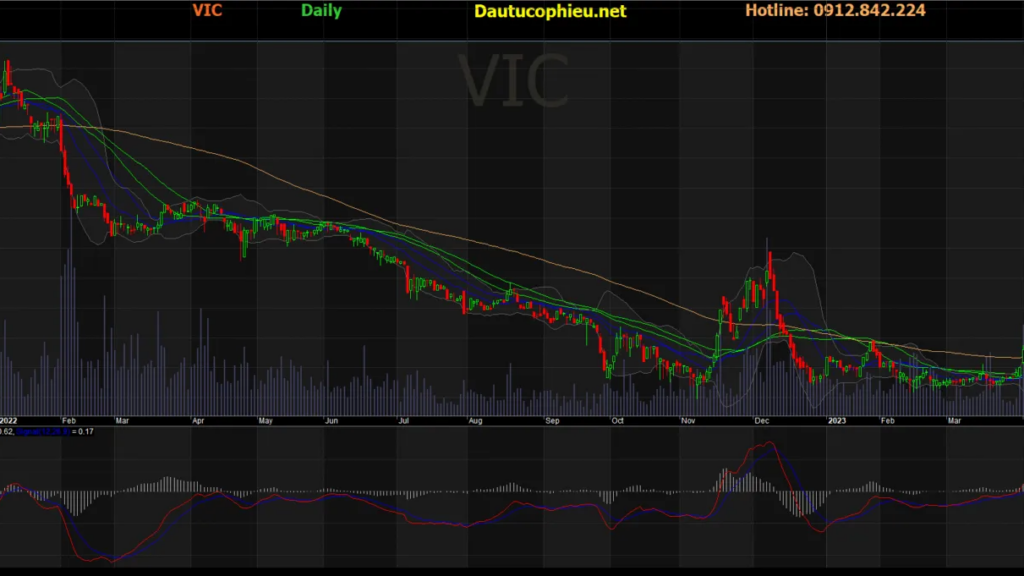Select the Daily timeframe label

[x=321, y=11]
